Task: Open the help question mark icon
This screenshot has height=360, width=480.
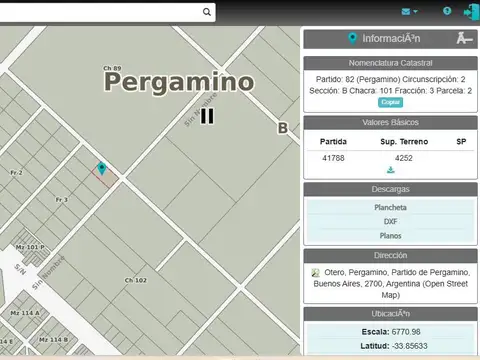Action: [x=447, y=11]
